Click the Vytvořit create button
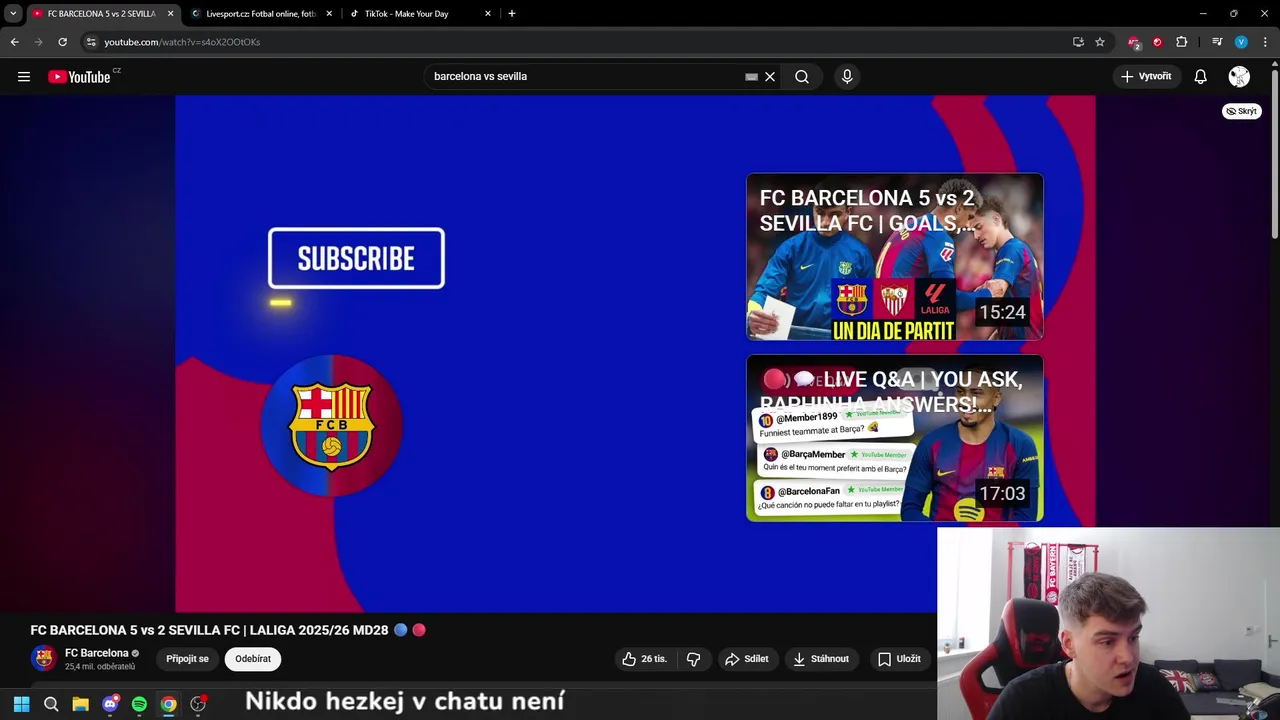 pyautogui.click(x=1146, y=77)
